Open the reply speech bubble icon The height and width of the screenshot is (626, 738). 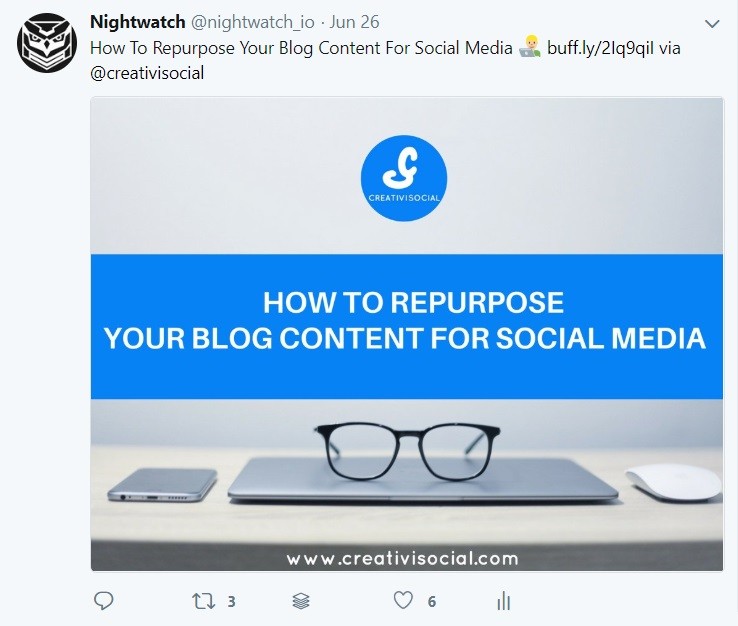104,601
